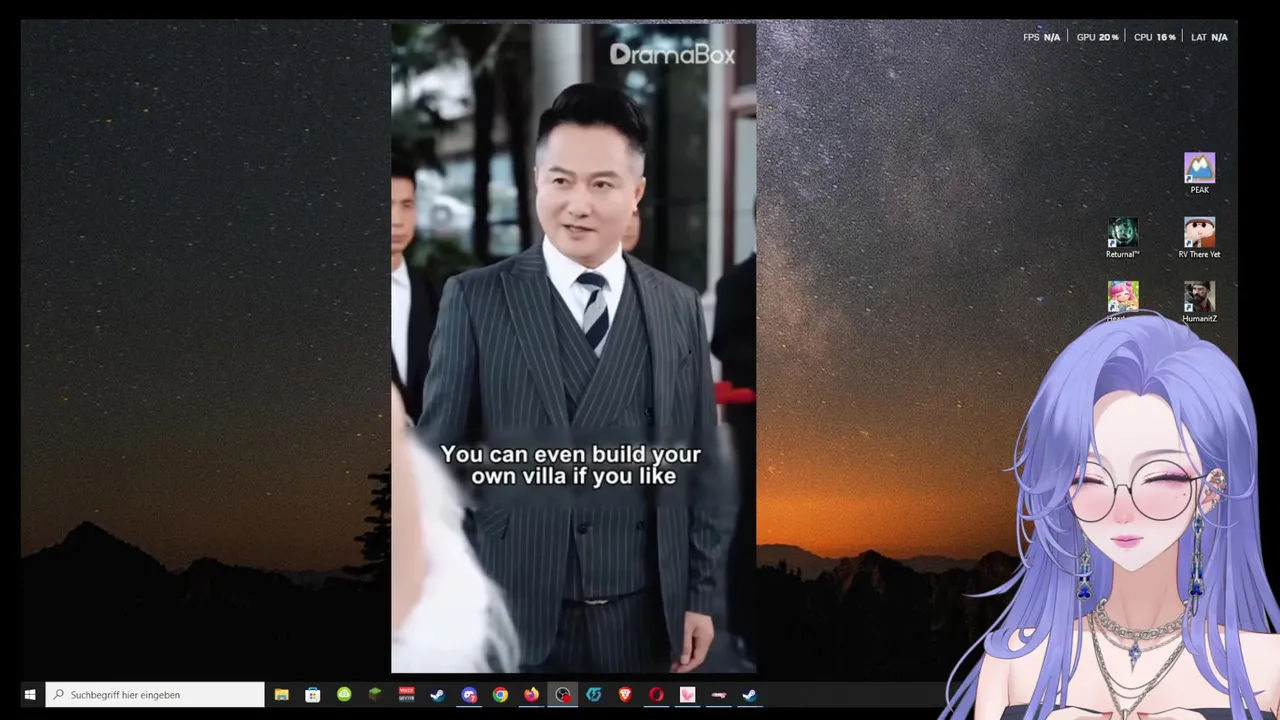Open Firefox from the taskbar

click(x=531, y=695)
